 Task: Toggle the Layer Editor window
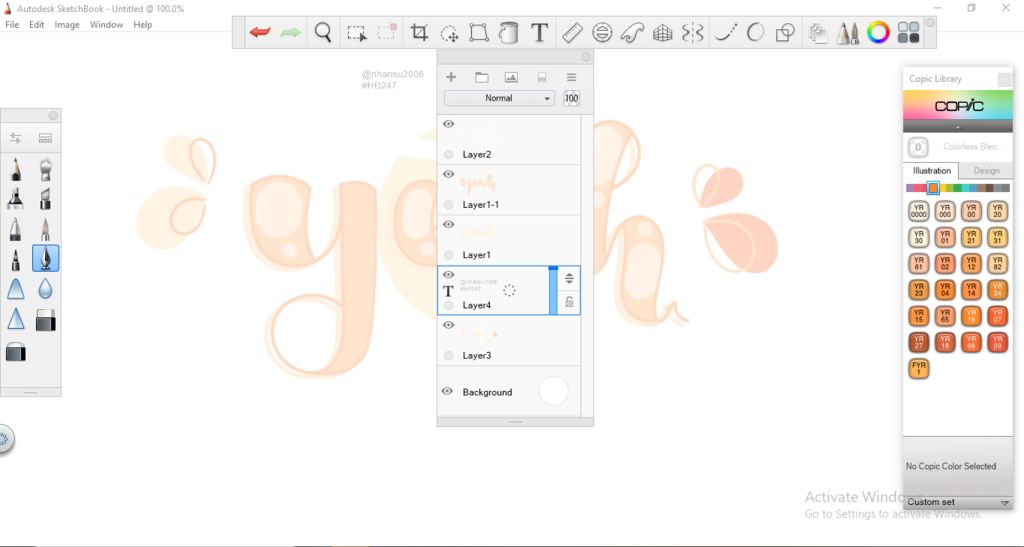pos(818,33)
